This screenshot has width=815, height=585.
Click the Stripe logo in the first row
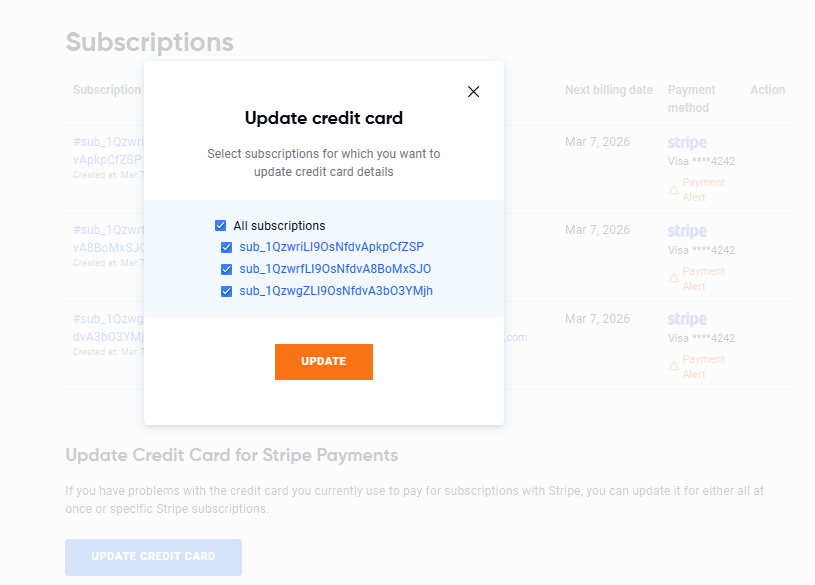pos(687,143)
